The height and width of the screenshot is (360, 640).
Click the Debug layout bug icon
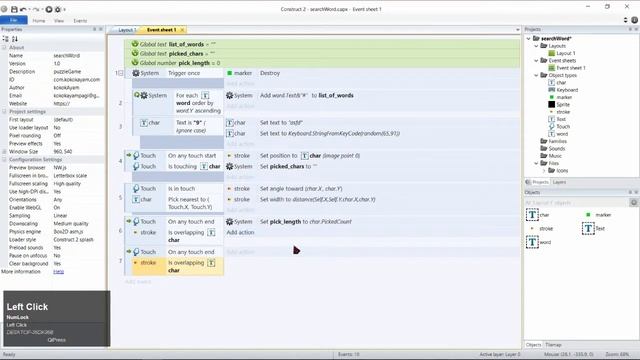pos(58,9)
